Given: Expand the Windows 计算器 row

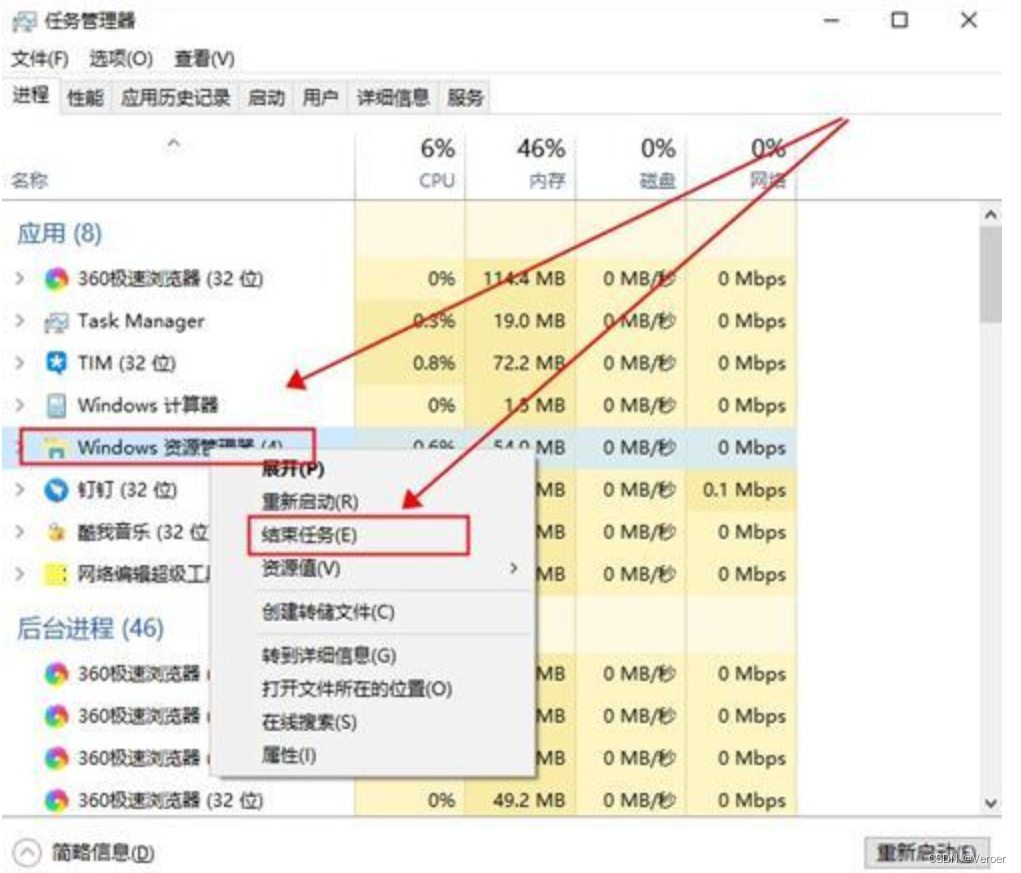Looking at the screenshot, I should click(20, 406).
